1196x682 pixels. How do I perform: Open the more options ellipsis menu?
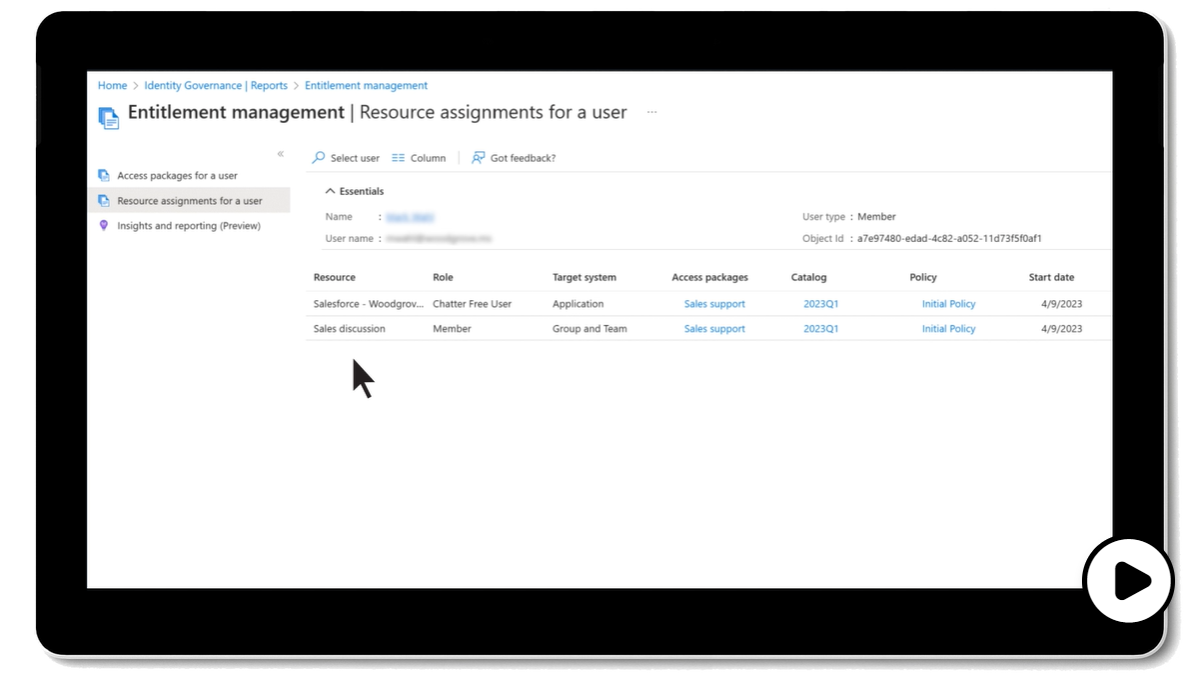[652, 113]
